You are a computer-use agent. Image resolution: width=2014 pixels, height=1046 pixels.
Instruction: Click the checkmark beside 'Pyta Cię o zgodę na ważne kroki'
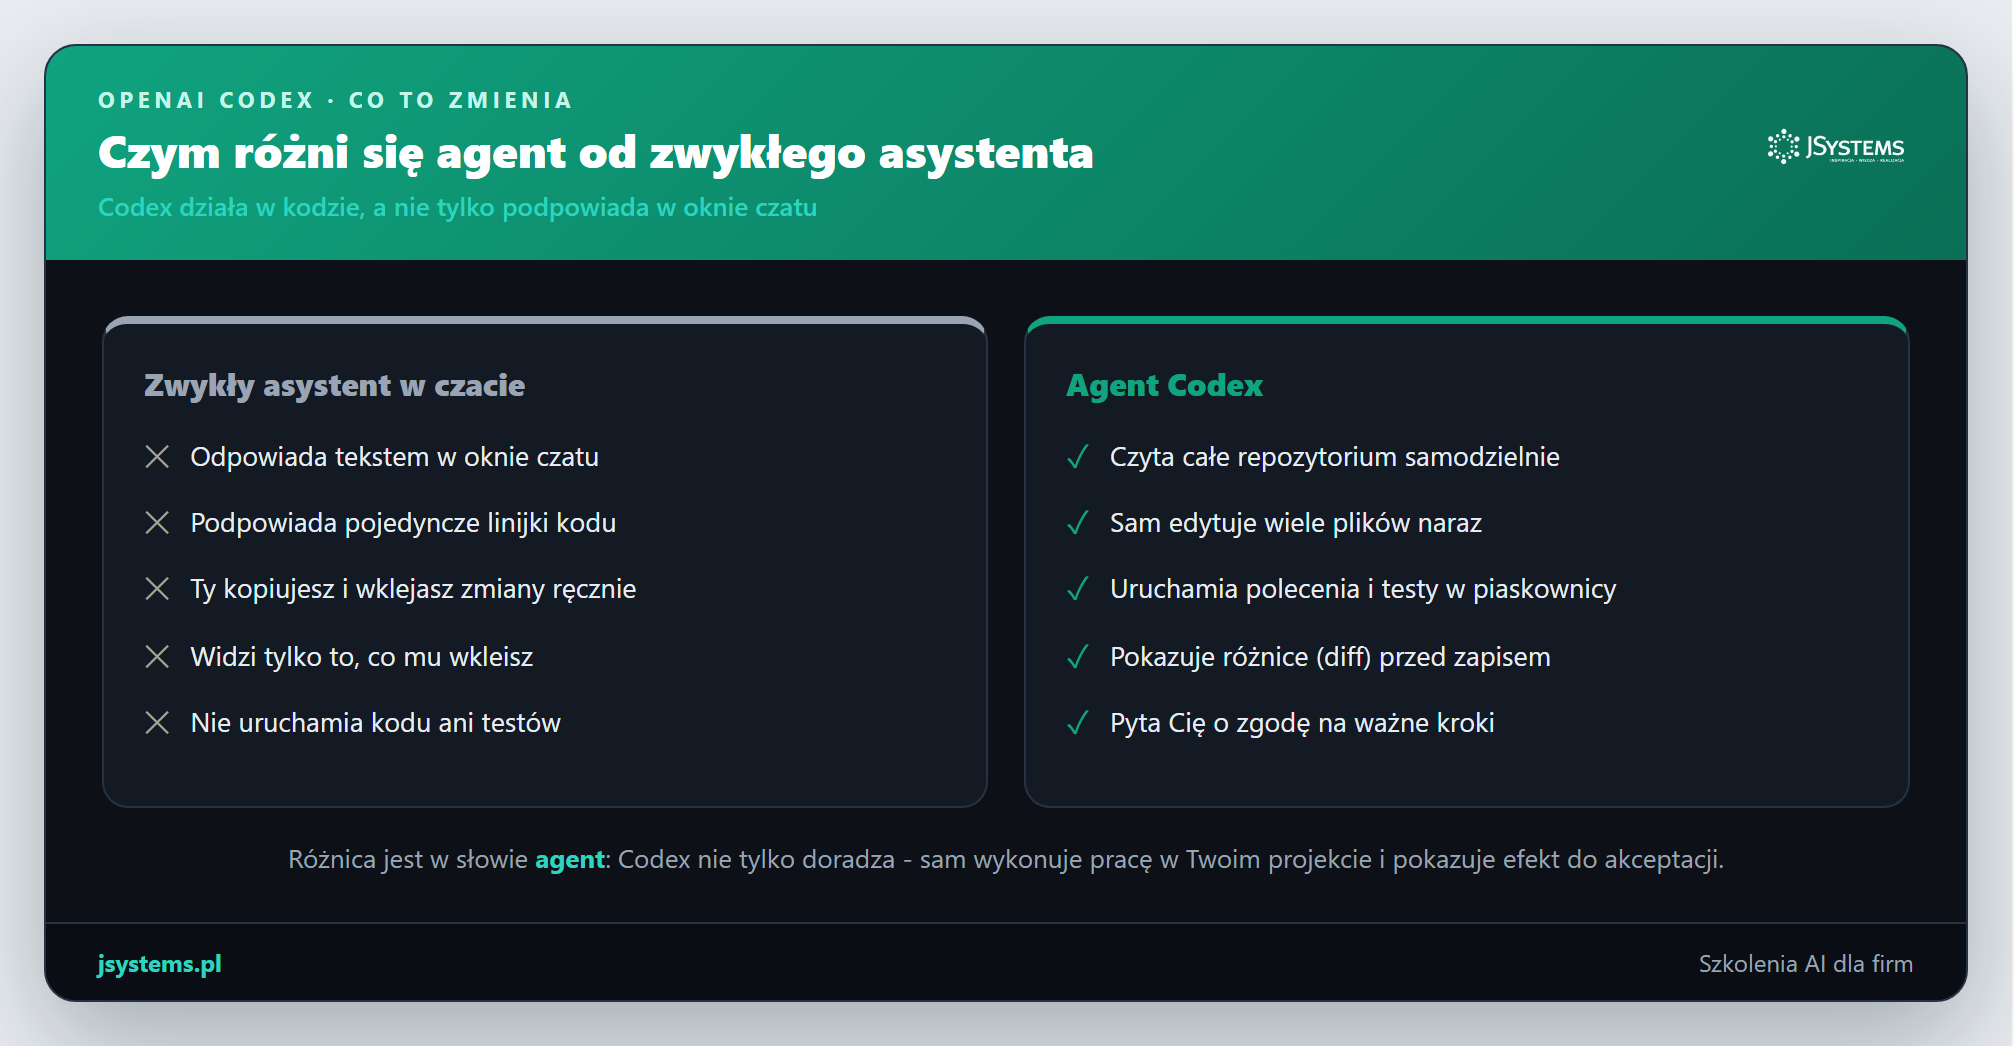pos(1077,723)
